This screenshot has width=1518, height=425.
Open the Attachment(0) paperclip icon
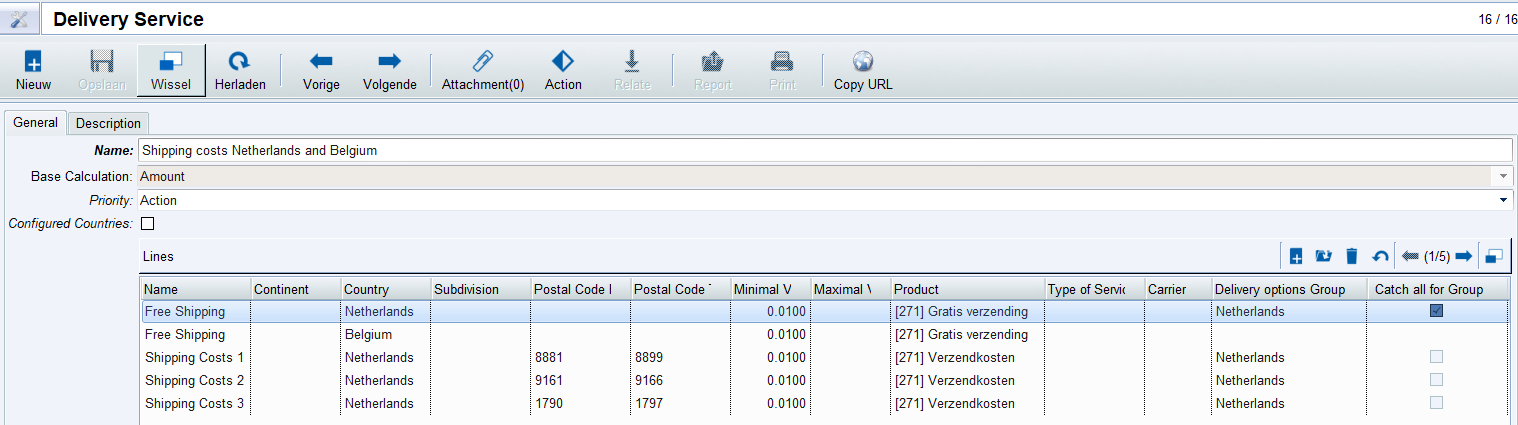(x=483, y=62)
